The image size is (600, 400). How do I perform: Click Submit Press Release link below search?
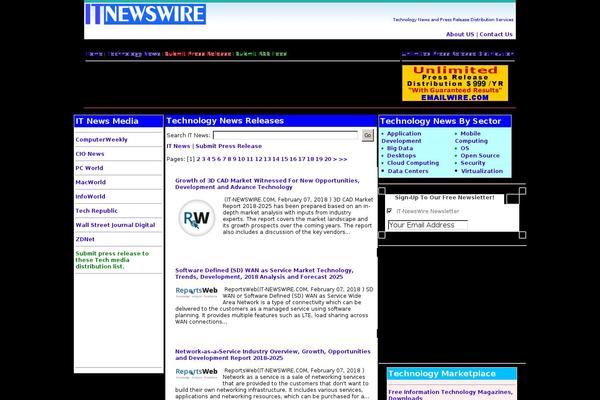click(x=228, y=146)
